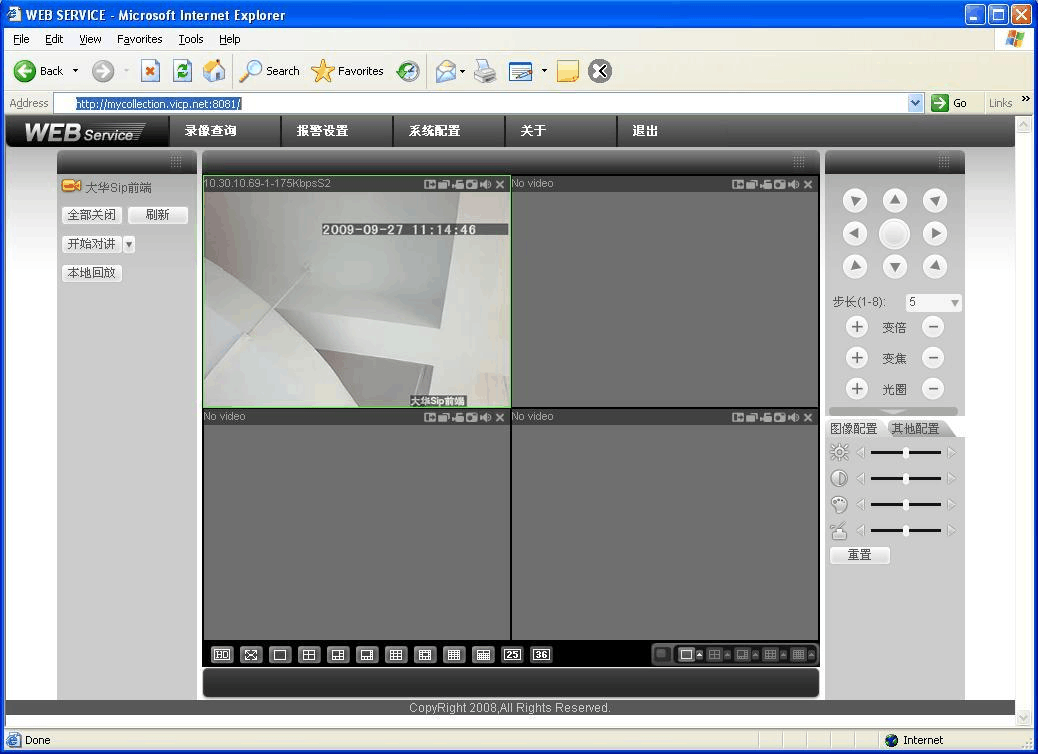Close the first video stream pane
This screenshot has width=1038, height=754.
[500, 184]
